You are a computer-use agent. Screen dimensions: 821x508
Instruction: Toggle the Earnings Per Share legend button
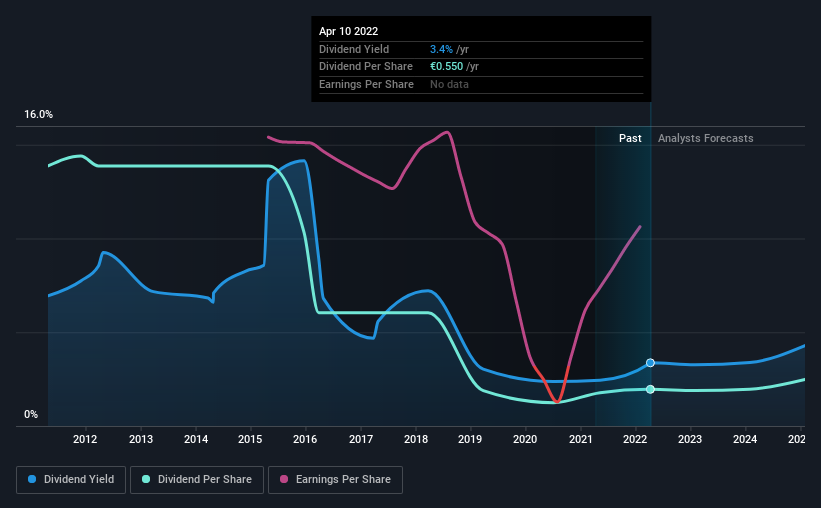tap(335, 480)
